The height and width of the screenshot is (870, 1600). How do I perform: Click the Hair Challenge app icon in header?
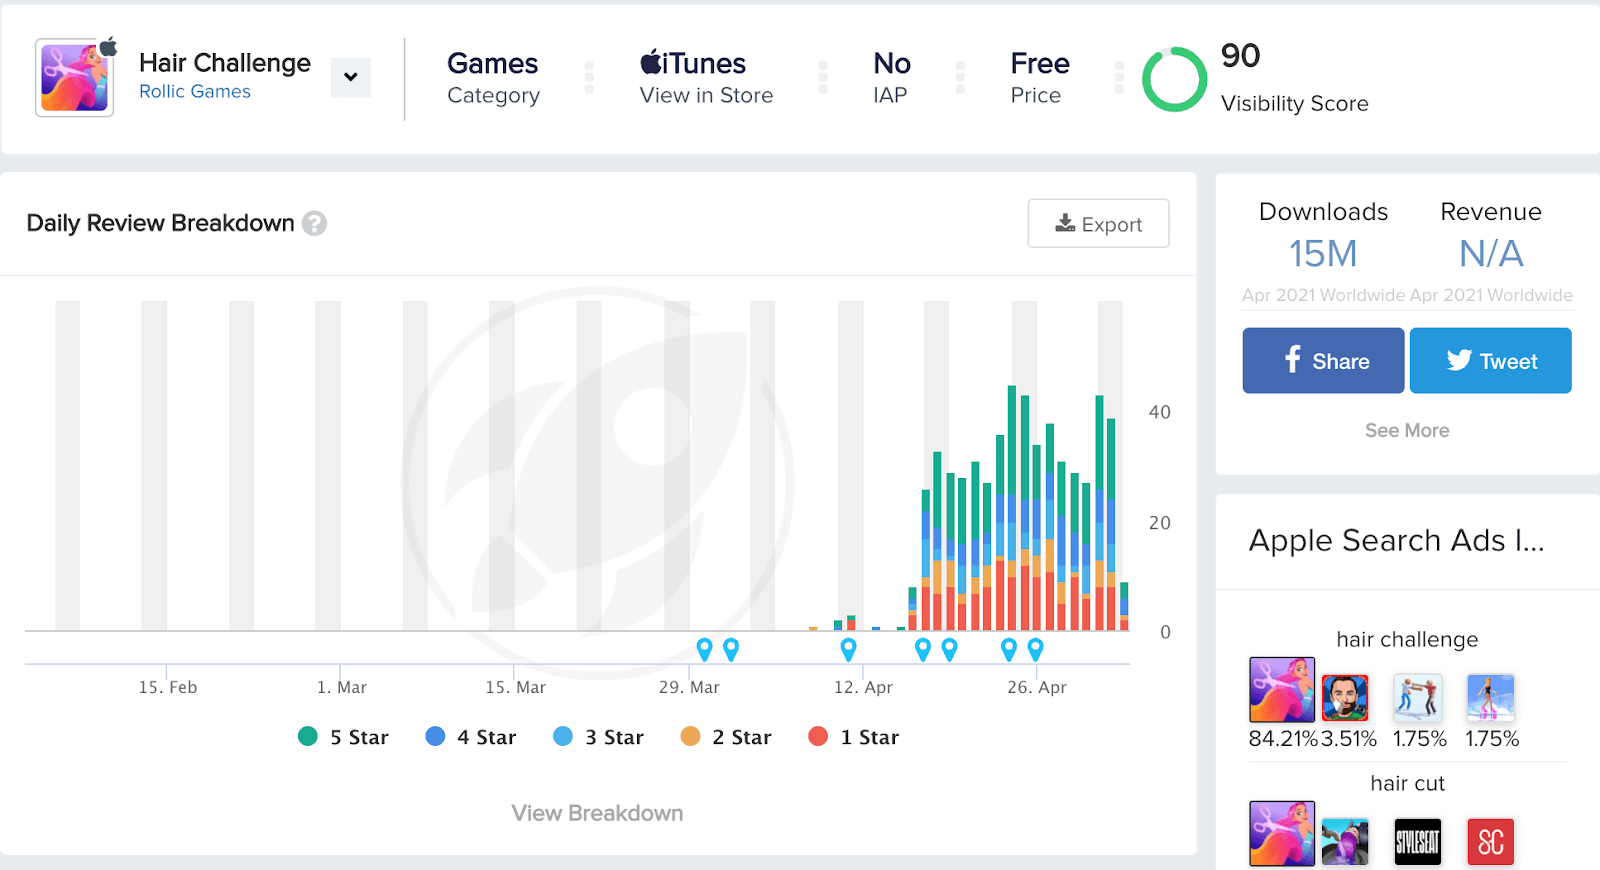pos(75,78)
